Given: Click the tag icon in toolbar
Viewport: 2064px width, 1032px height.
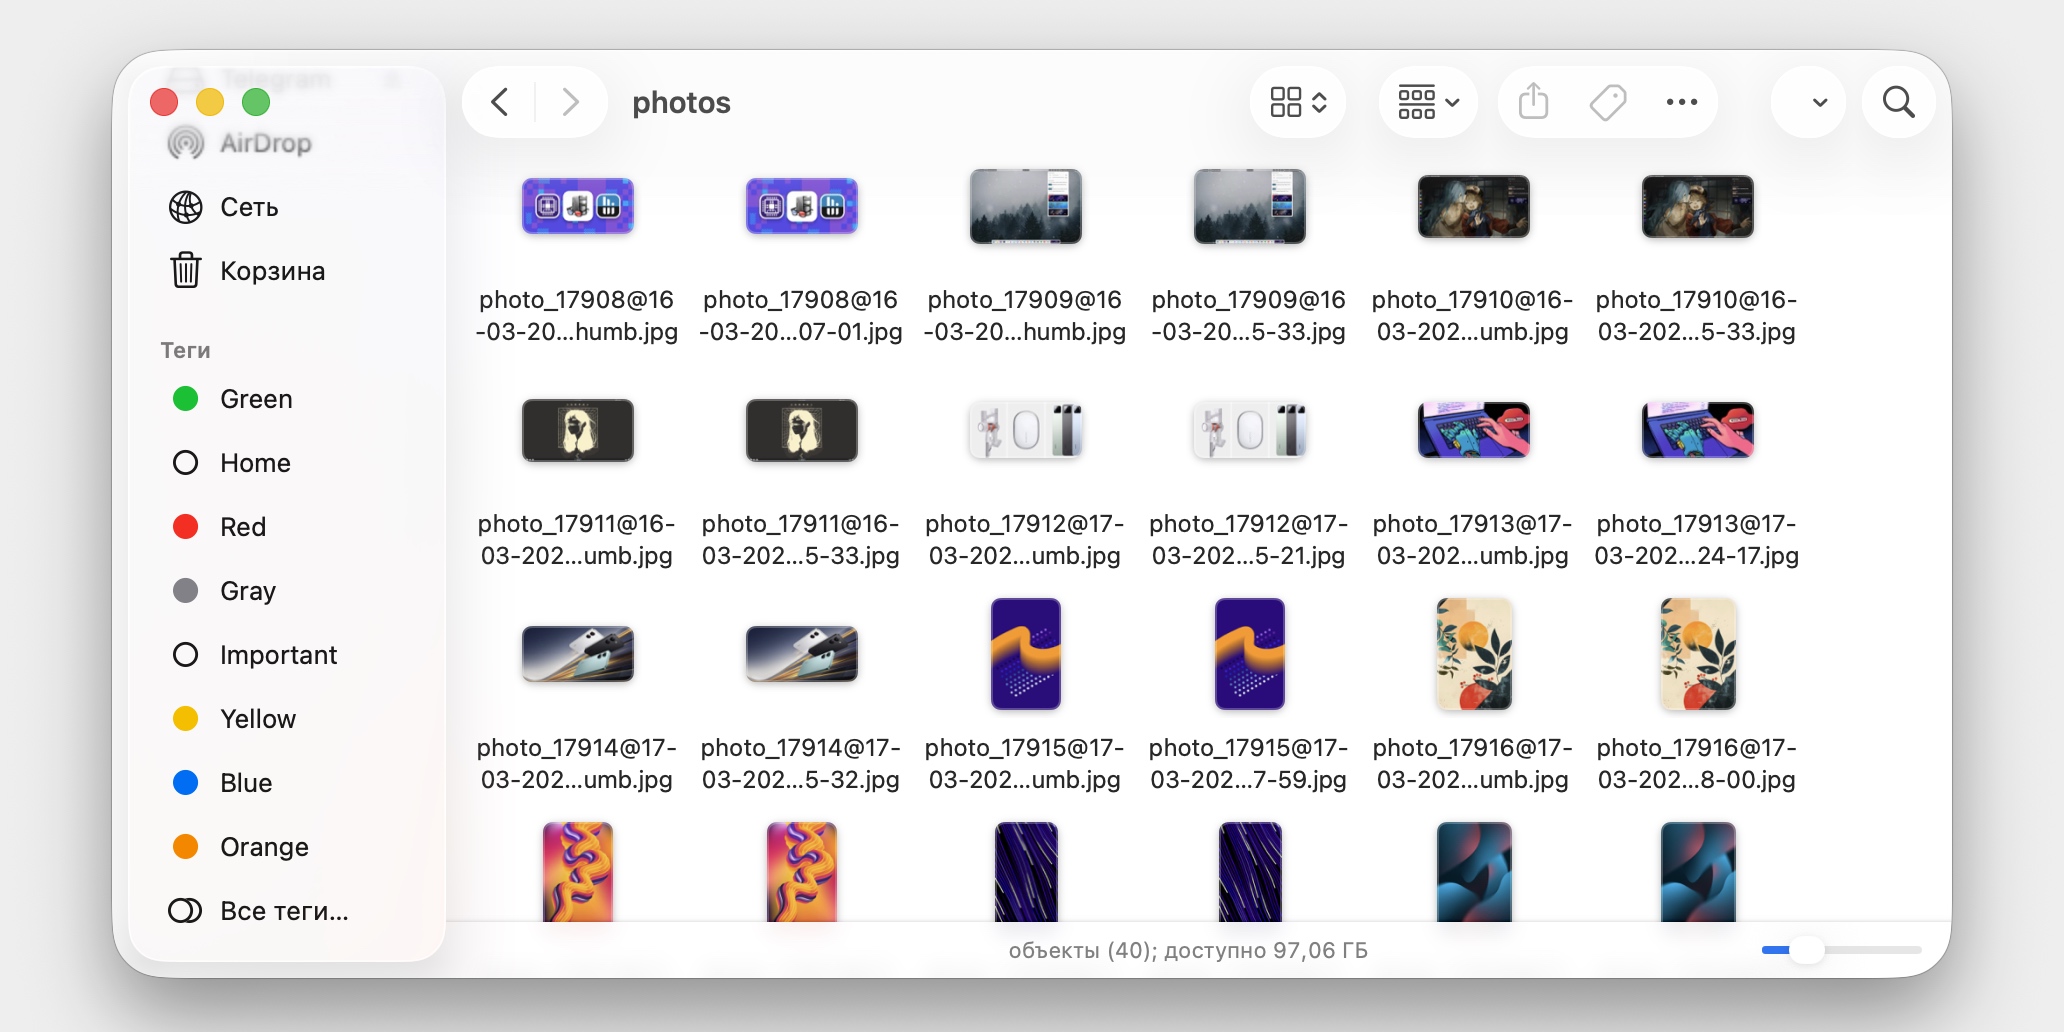Looking at the screenshot, I should (x=1607, y=102).
